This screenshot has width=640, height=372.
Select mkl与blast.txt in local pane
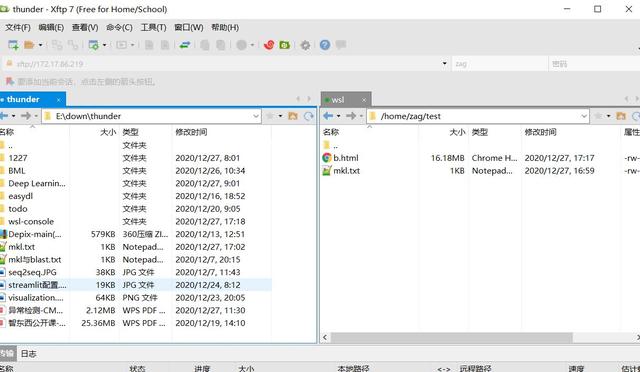(35, 259)
